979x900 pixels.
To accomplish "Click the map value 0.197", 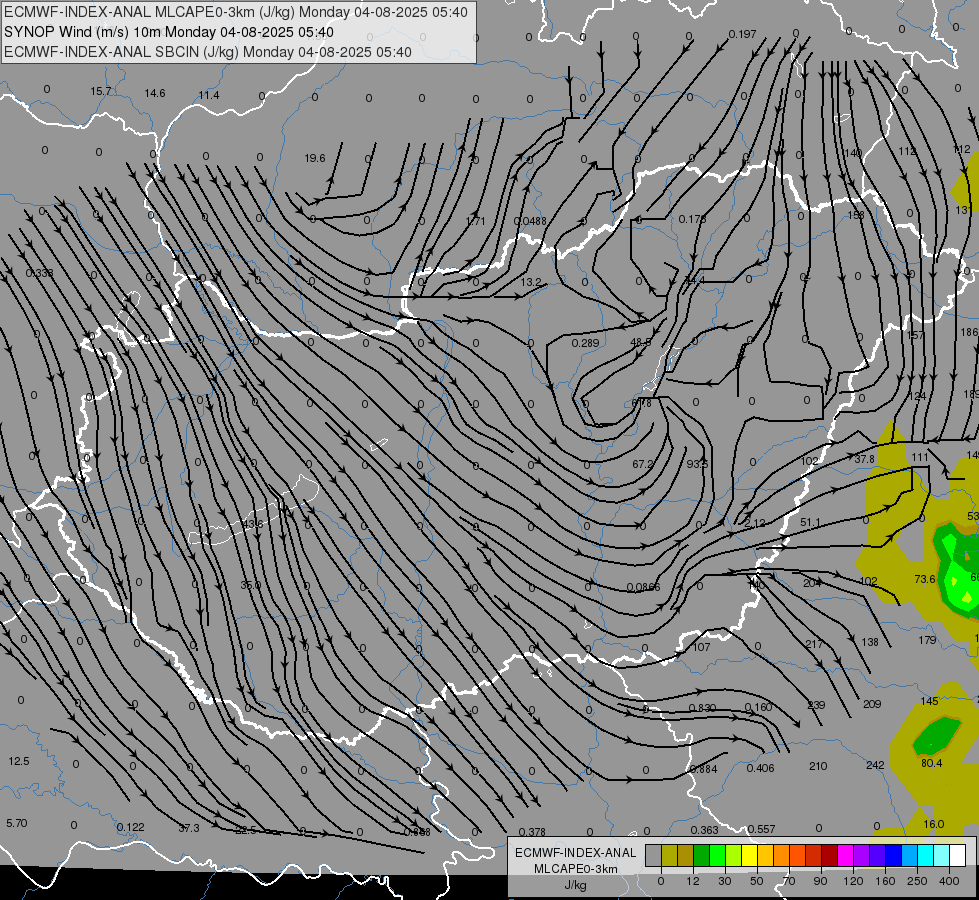I will click(x=742, y=34).
